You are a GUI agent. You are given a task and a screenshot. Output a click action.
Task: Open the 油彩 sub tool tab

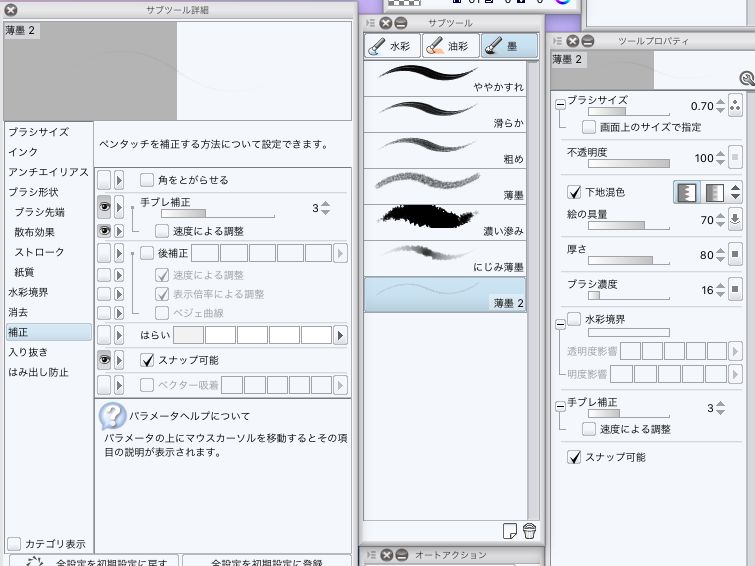coord(449,46)
